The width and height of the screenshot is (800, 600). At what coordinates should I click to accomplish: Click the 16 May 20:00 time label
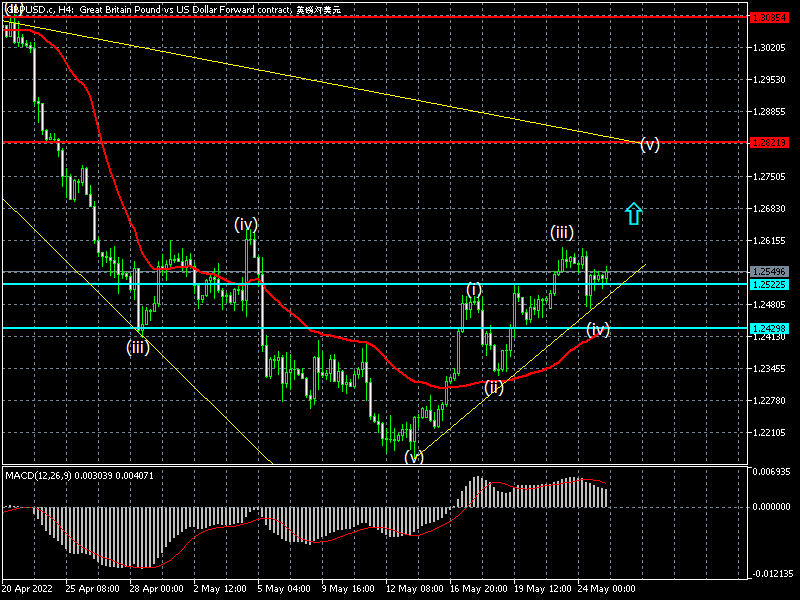(x=479, y=588)
